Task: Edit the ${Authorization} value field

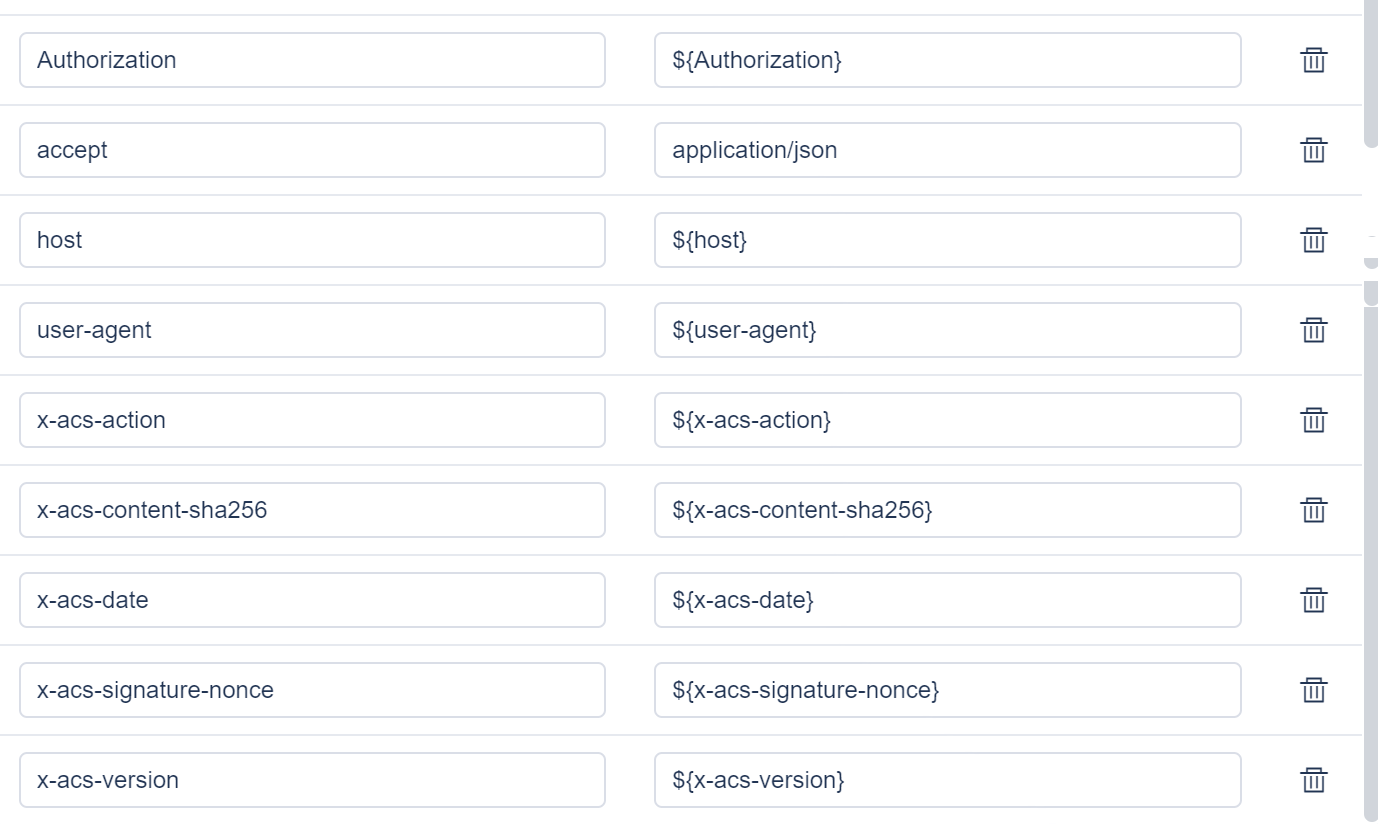Action: click(947, 60)
